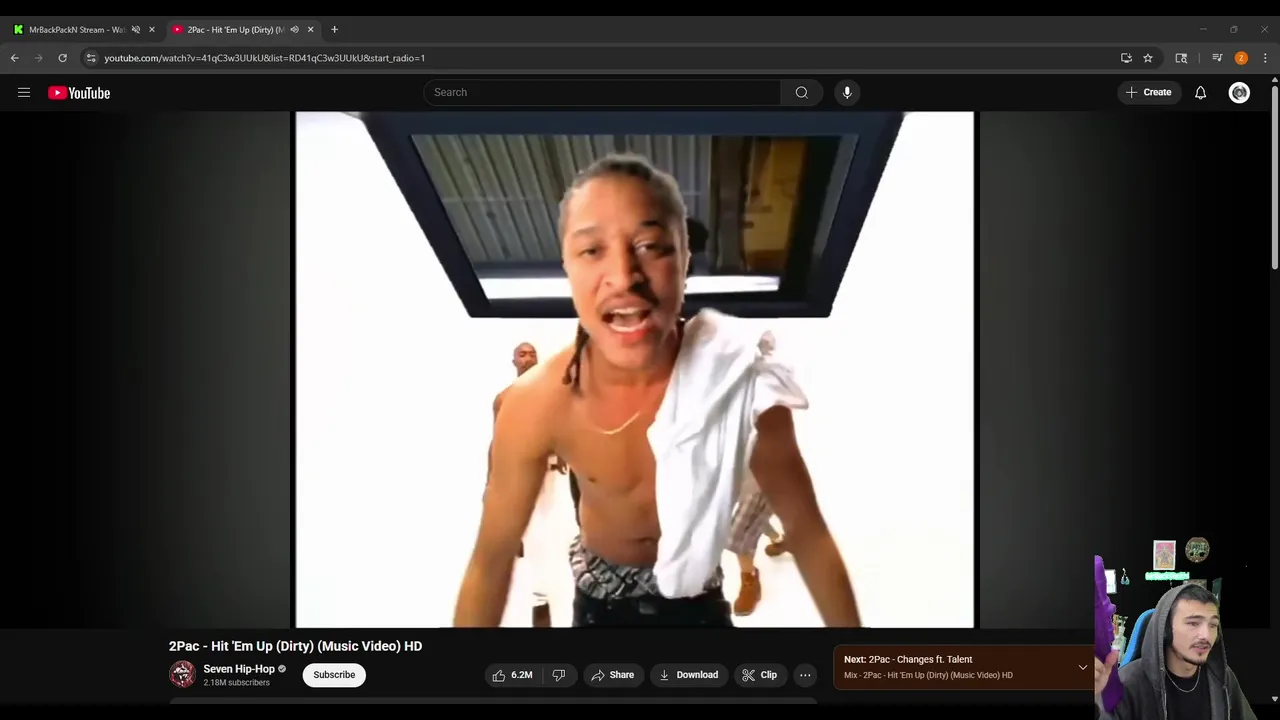Open the YouTube hamburger guide menu
This screenshot has width=1280, height=720.
click(24, 93)
